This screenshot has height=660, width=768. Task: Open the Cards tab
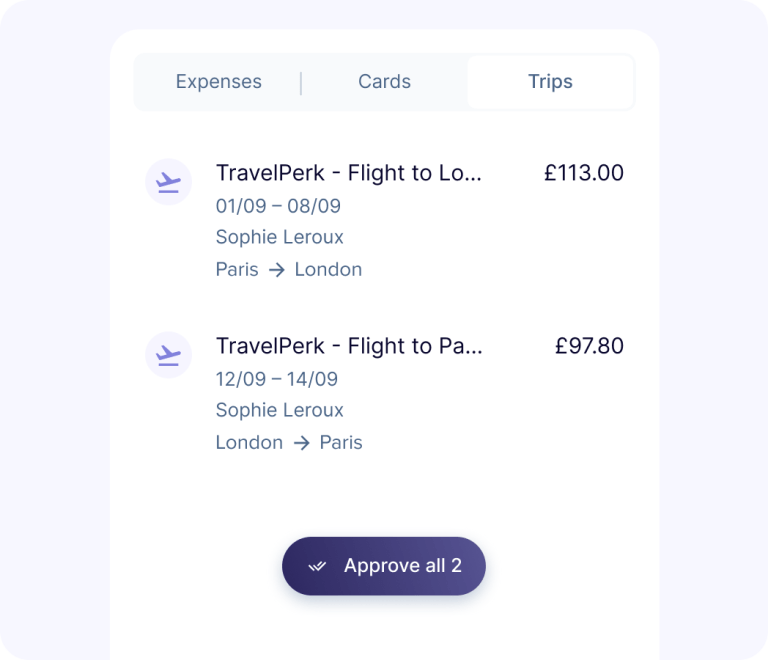point(384,82)
